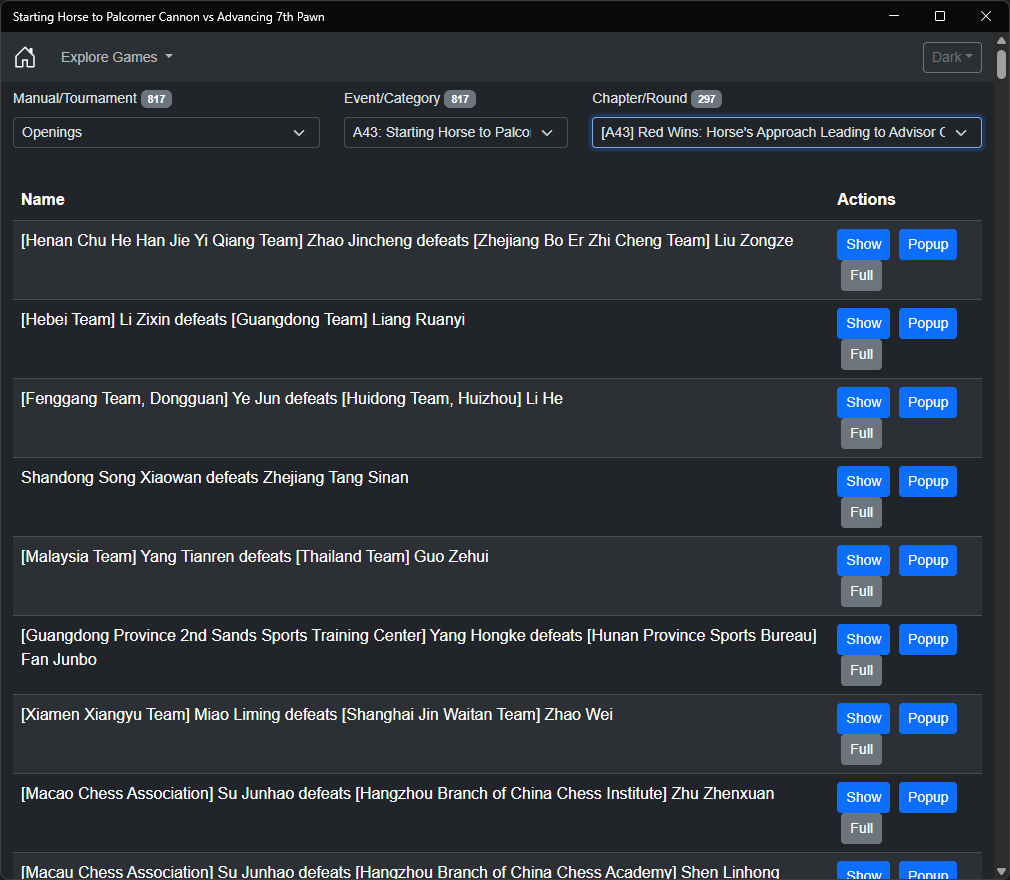The height and width of the screenshot is (880, 1010).
Task: Show the Yang Hongke vs Fan Junbo game
Action: (863, 640)
